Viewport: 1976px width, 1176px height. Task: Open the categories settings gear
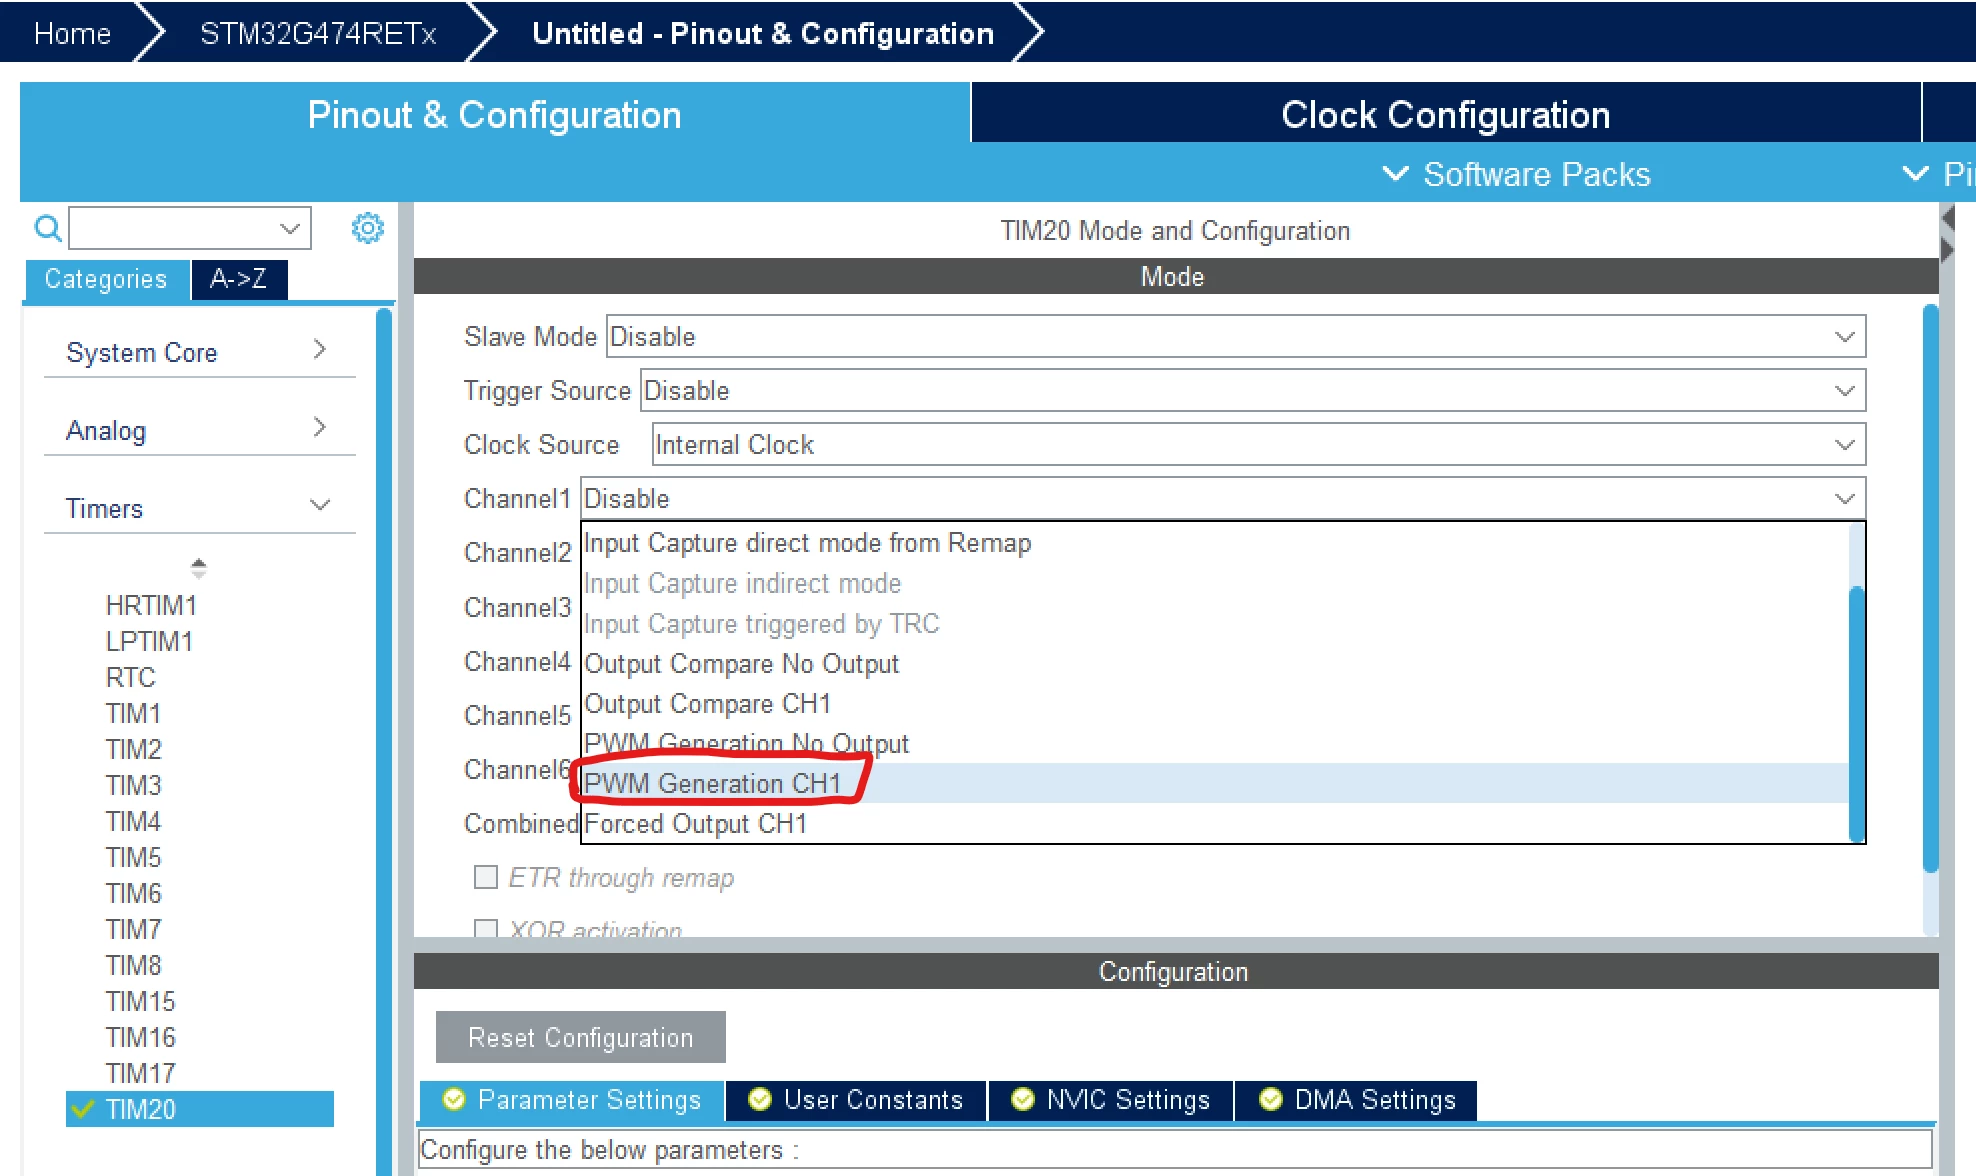tap(367, 228)
